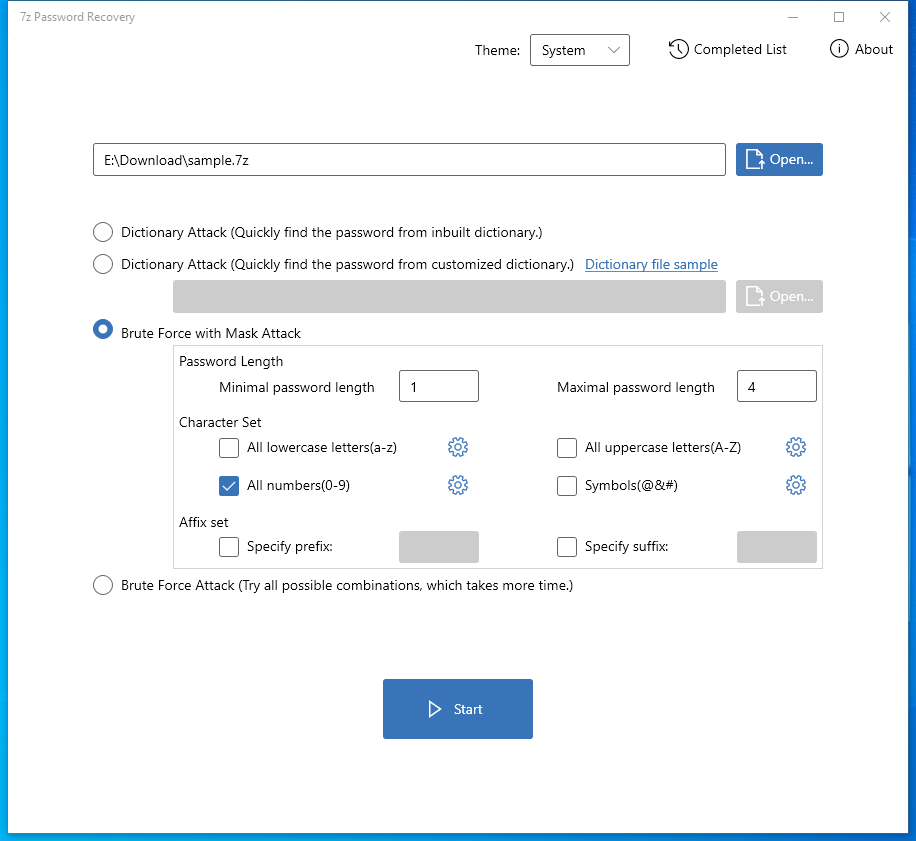
Task: Tick the Specify suffix checkbox
Action: pyautogui.click(x=567, y=547)
